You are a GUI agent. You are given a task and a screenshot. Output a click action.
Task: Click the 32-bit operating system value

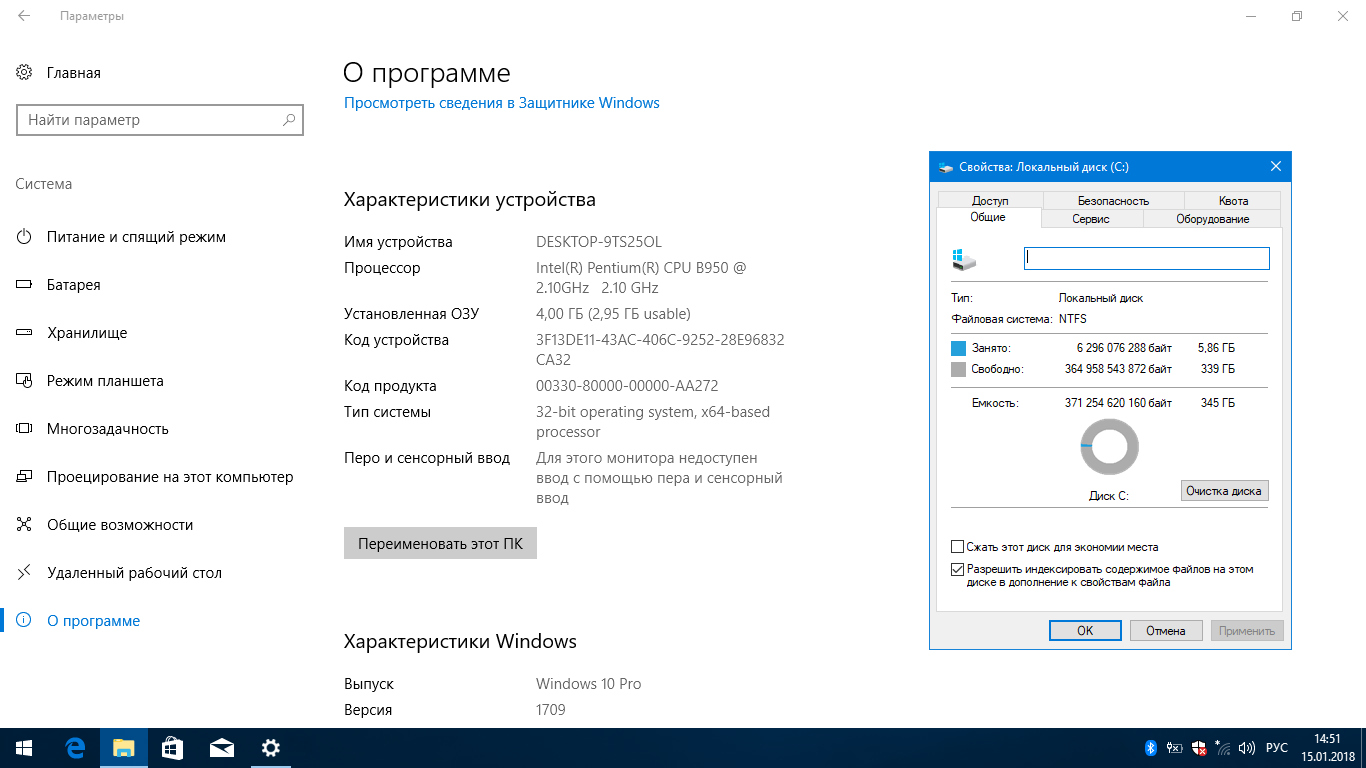click(653, 422)
